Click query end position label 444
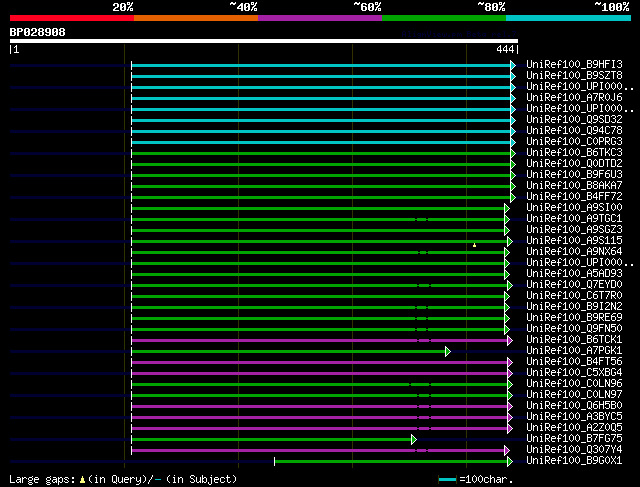 coord(505,49)
